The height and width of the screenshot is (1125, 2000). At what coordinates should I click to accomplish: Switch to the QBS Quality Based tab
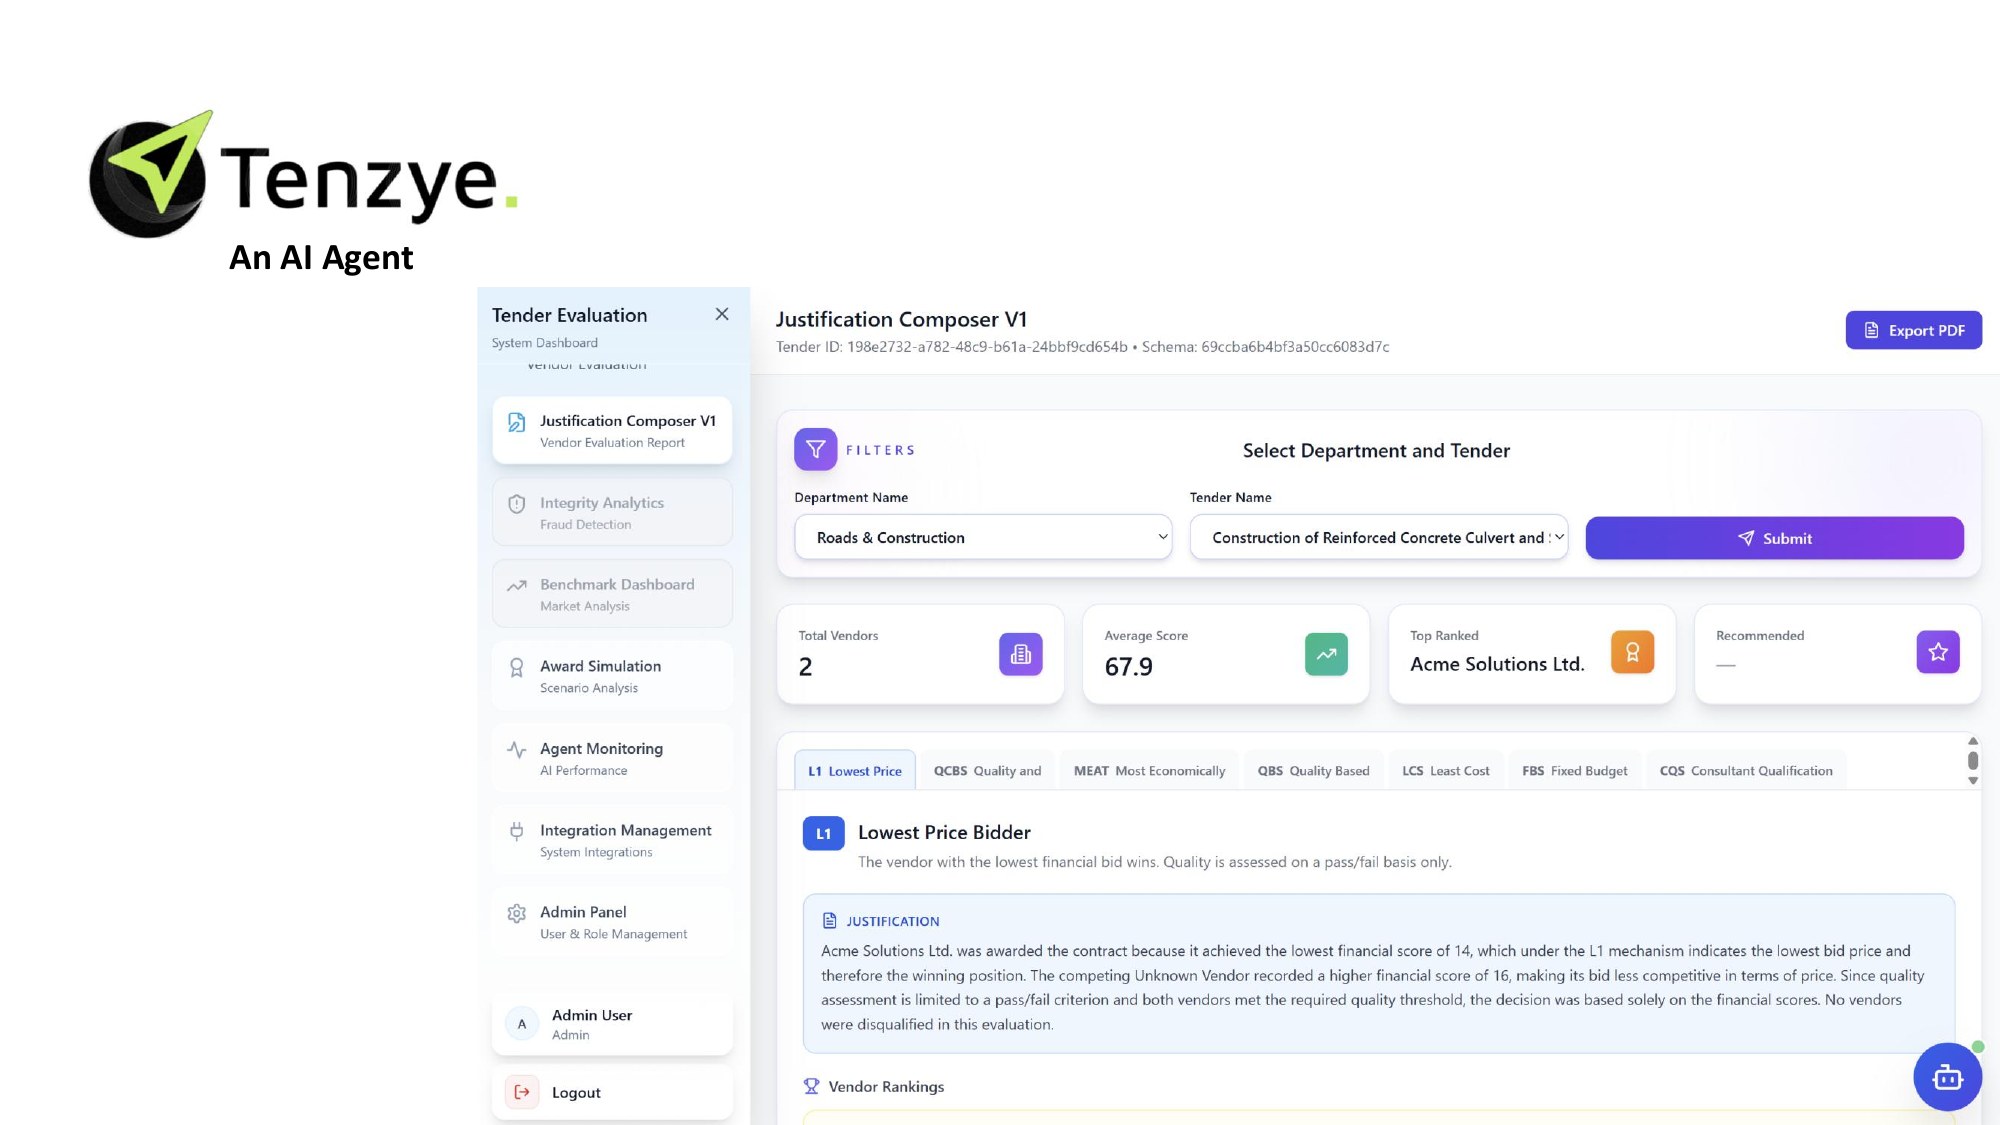1313,771
